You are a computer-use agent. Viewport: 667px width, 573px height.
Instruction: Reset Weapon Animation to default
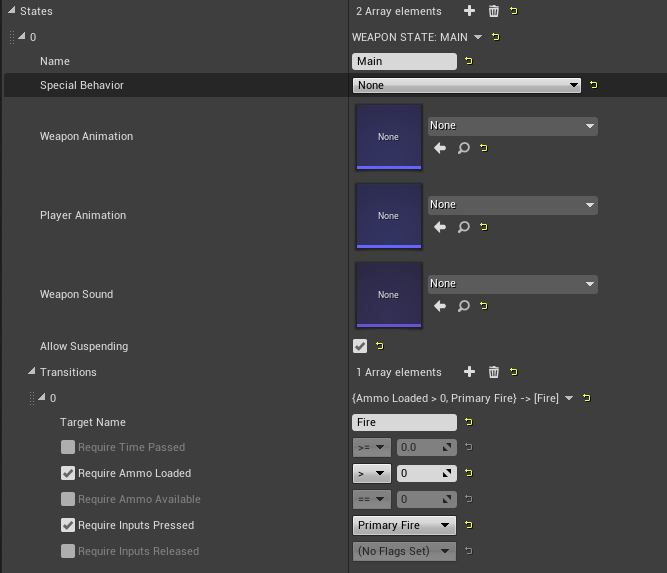pos(484,148)
